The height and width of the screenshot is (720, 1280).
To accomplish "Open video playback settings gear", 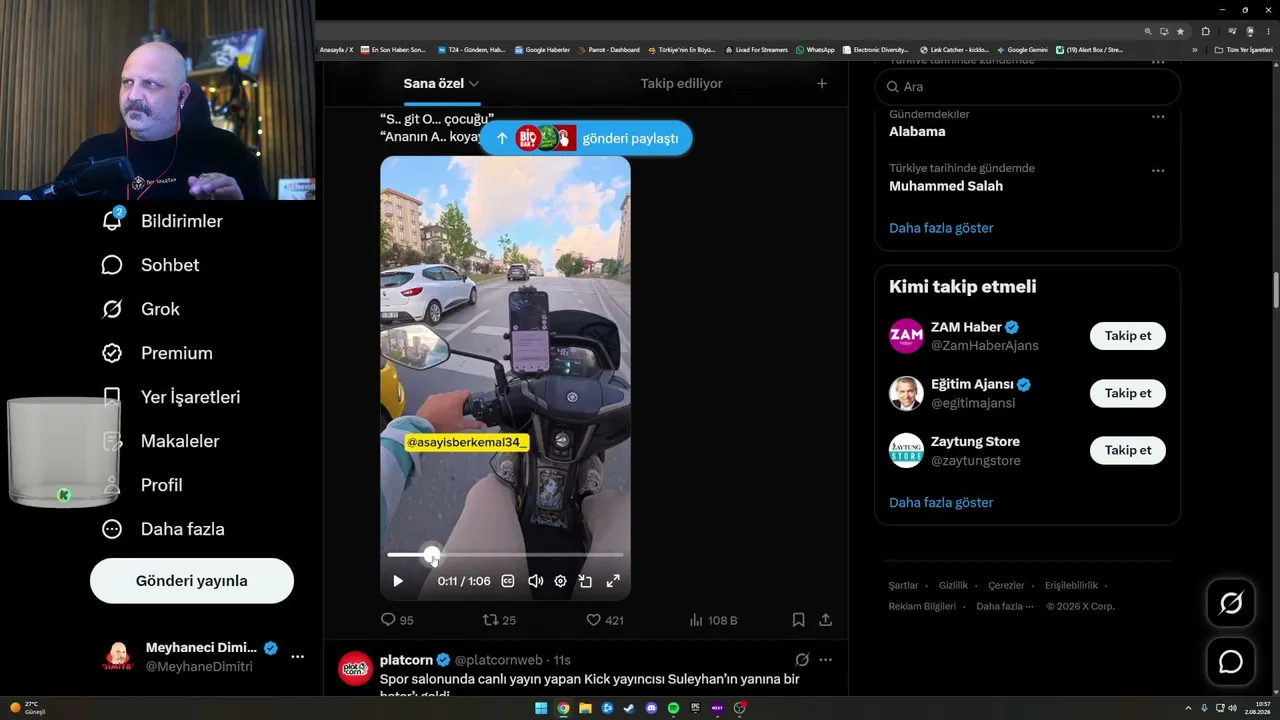I will [560, 581].
